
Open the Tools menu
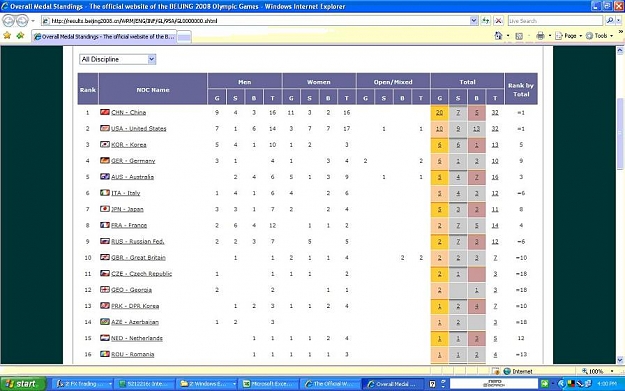tap(599, 36)
